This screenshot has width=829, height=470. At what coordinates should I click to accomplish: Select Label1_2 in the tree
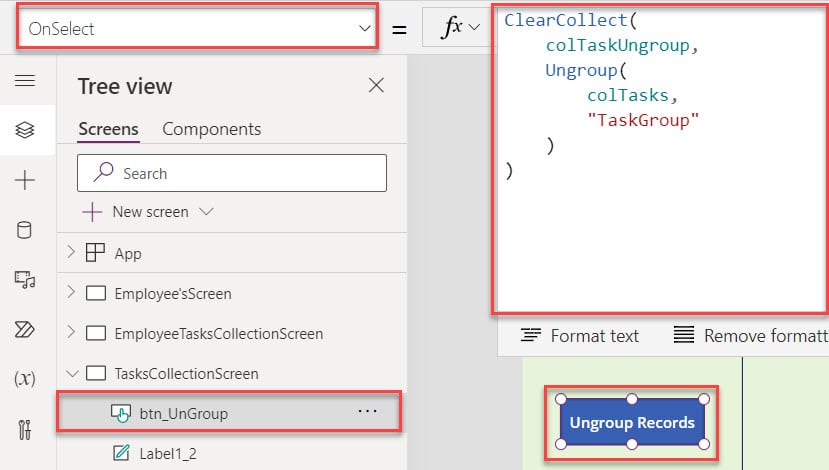[x=168, y=454]
